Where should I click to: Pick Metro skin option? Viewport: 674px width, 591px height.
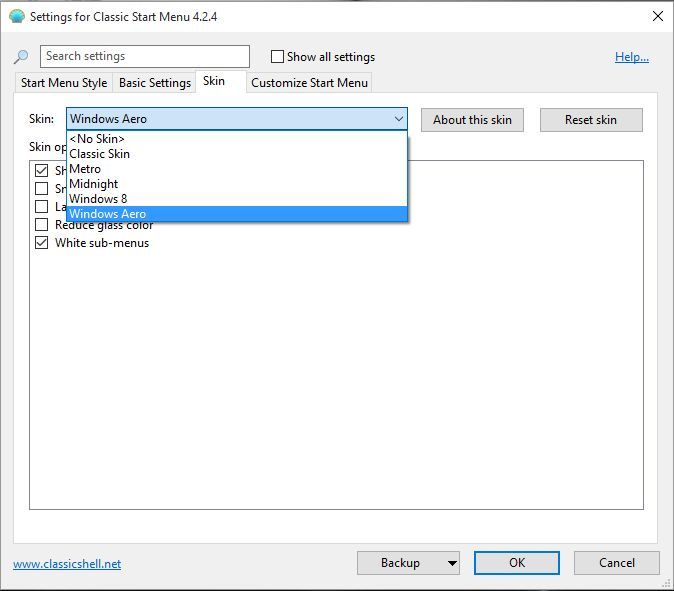pyautogui.click(x=237, y=169)
